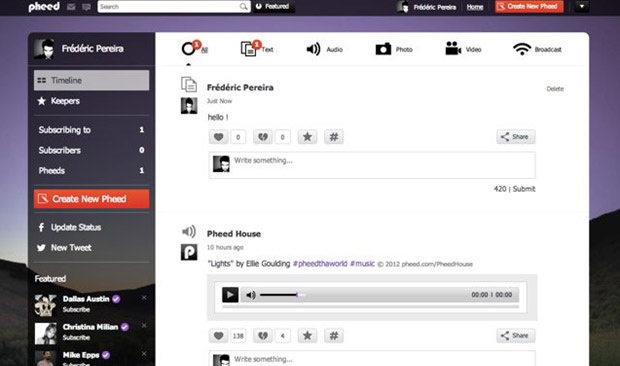The height and width of the screenshot is (366, 620).
Task: Click the Write something comment field on hello post
Action: (x=372, y=165)
